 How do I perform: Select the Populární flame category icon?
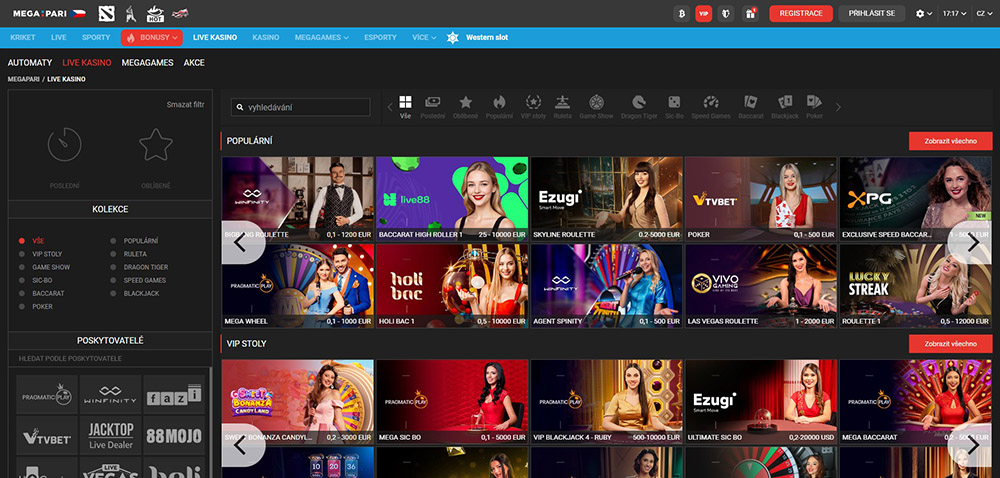[499, 102]
